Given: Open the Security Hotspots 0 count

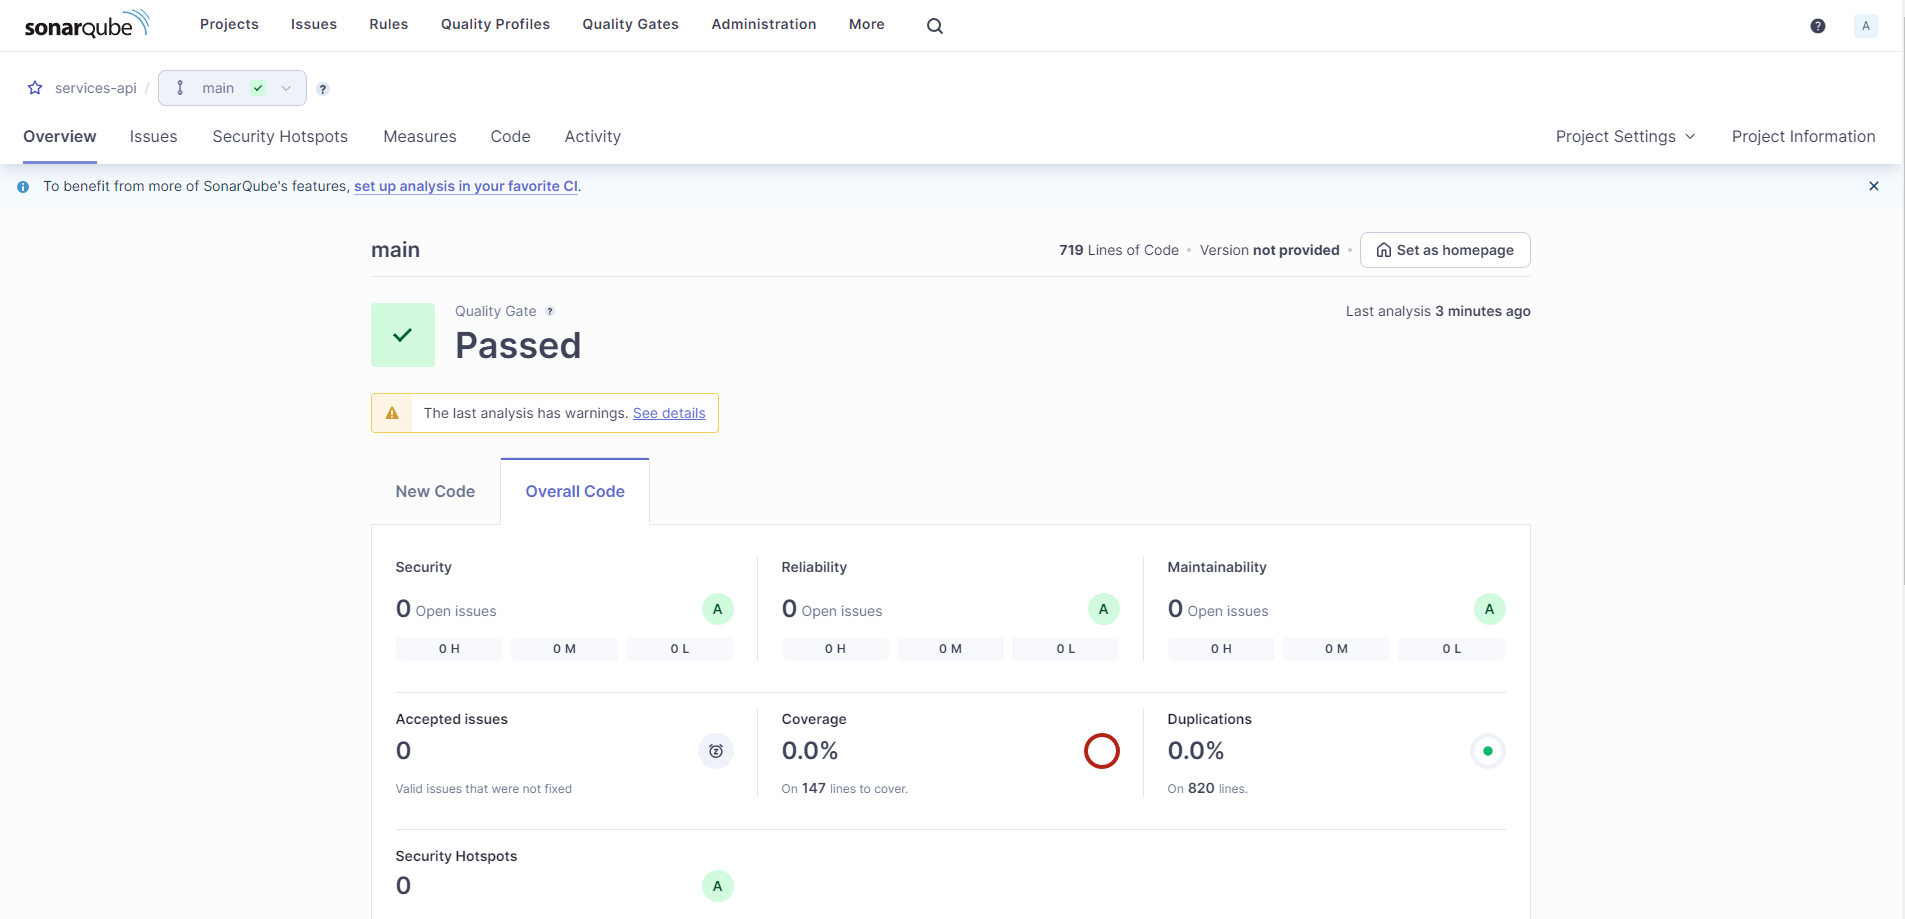Looking at the screenshot, I should coord(404,886).
